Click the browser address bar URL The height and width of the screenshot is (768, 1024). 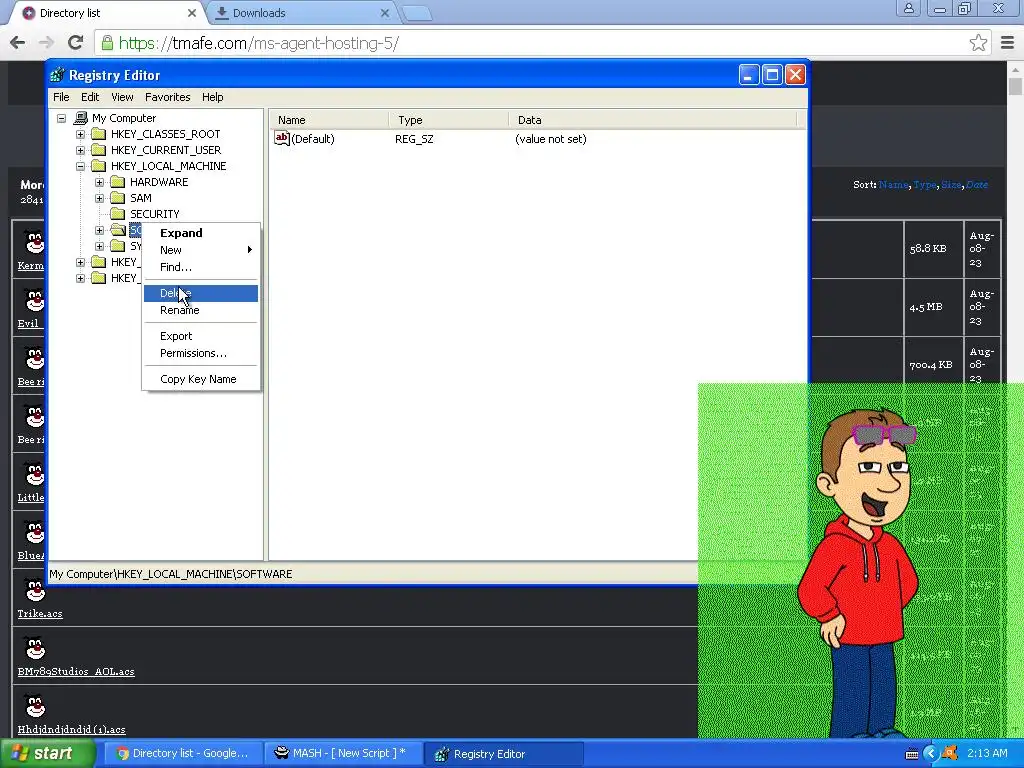(259, 43)
